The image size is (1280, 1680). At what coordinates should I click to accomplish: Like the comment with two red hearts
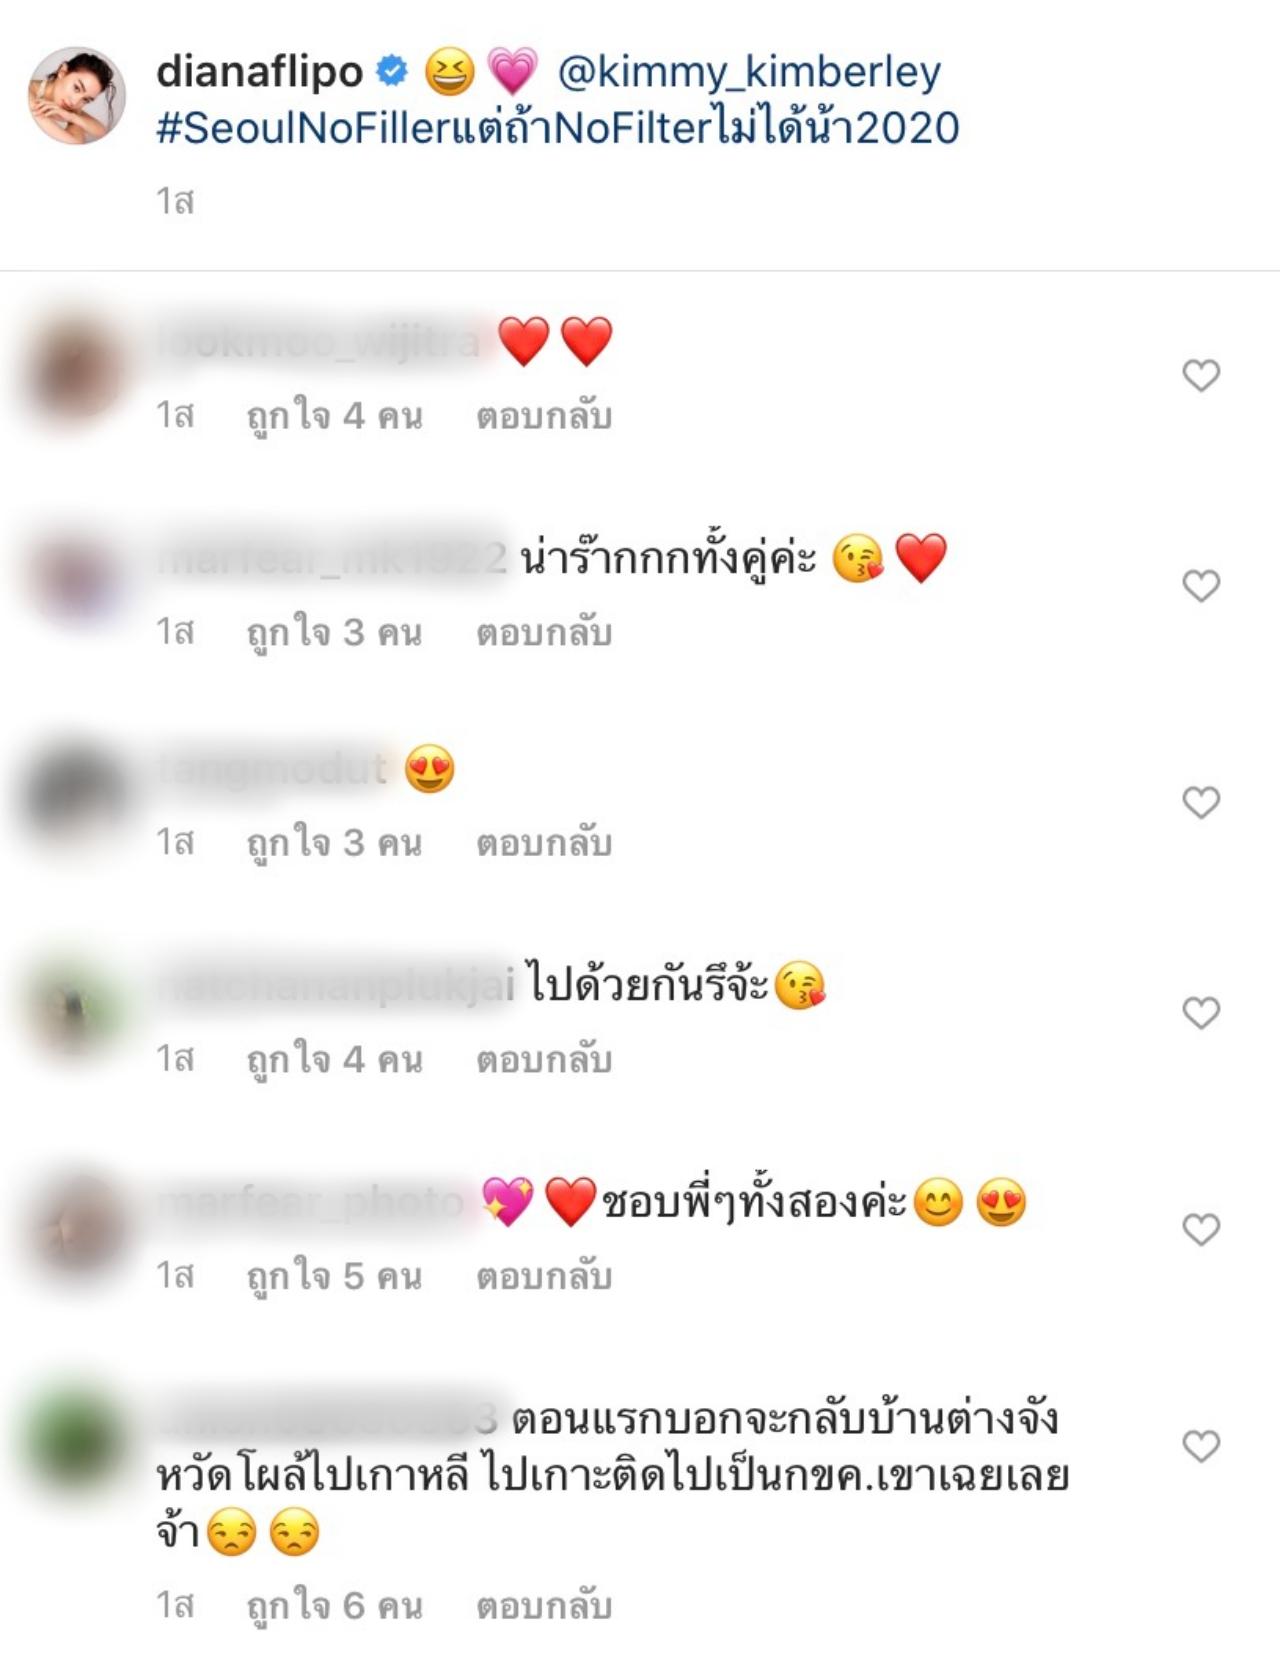[x=1201, y=376]
